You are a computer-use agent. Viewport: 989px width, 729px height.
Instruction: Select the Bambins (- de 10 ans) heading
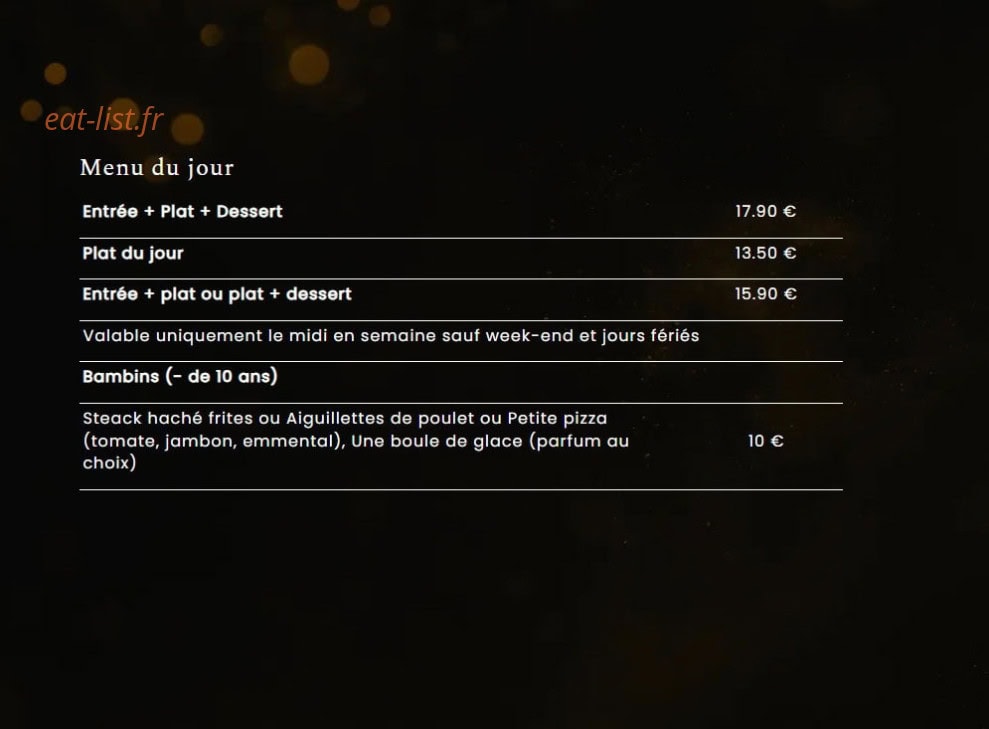coord(180,376)
